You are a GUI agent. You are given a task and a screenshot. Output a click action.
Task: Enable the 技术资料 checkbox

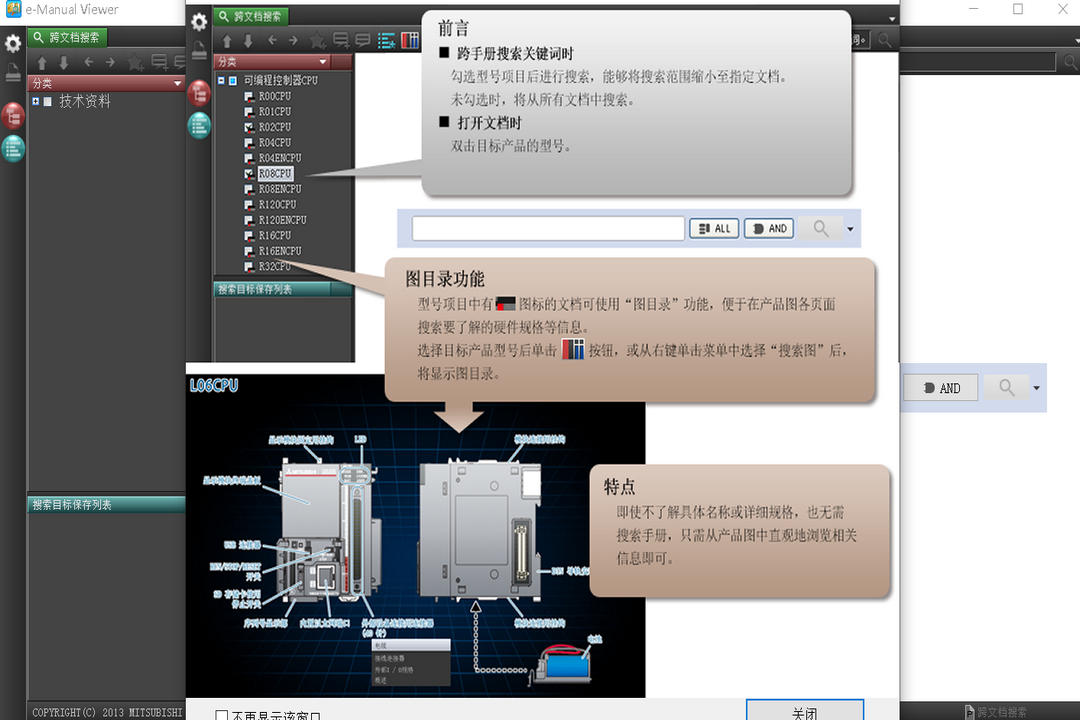[x=45, y=101]
